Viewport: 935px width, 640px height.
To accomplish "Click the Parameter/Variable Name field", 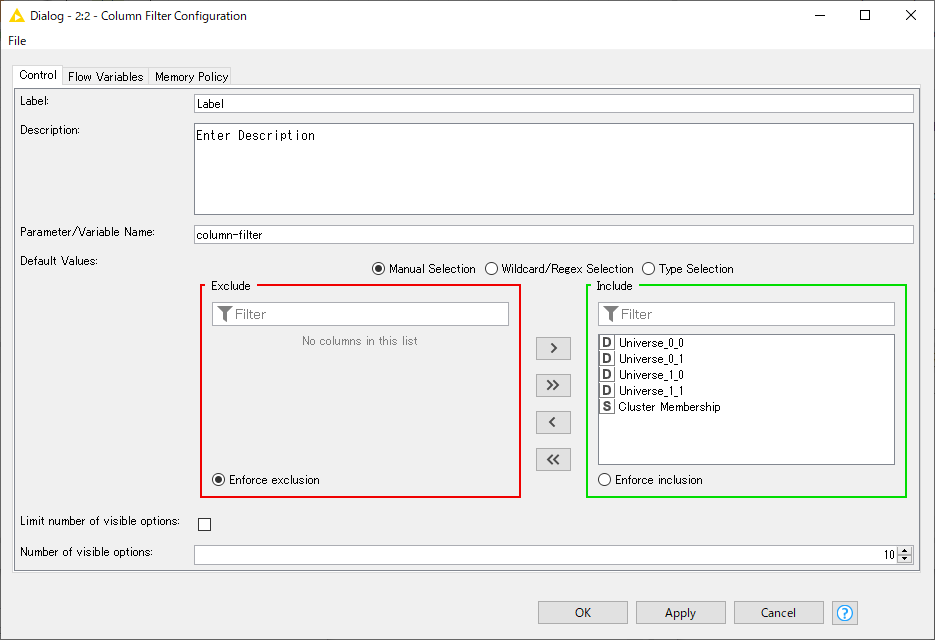I will (553, 234).
